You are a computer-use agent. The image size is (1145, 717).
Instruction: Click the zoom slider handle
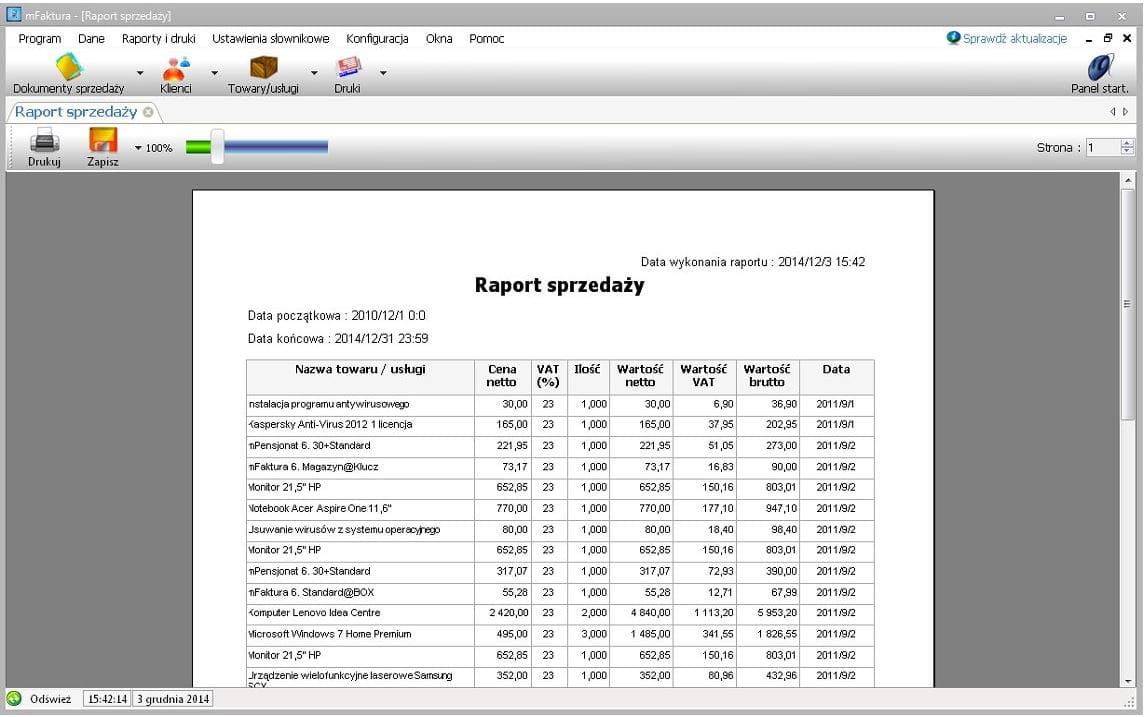[217, 147]
